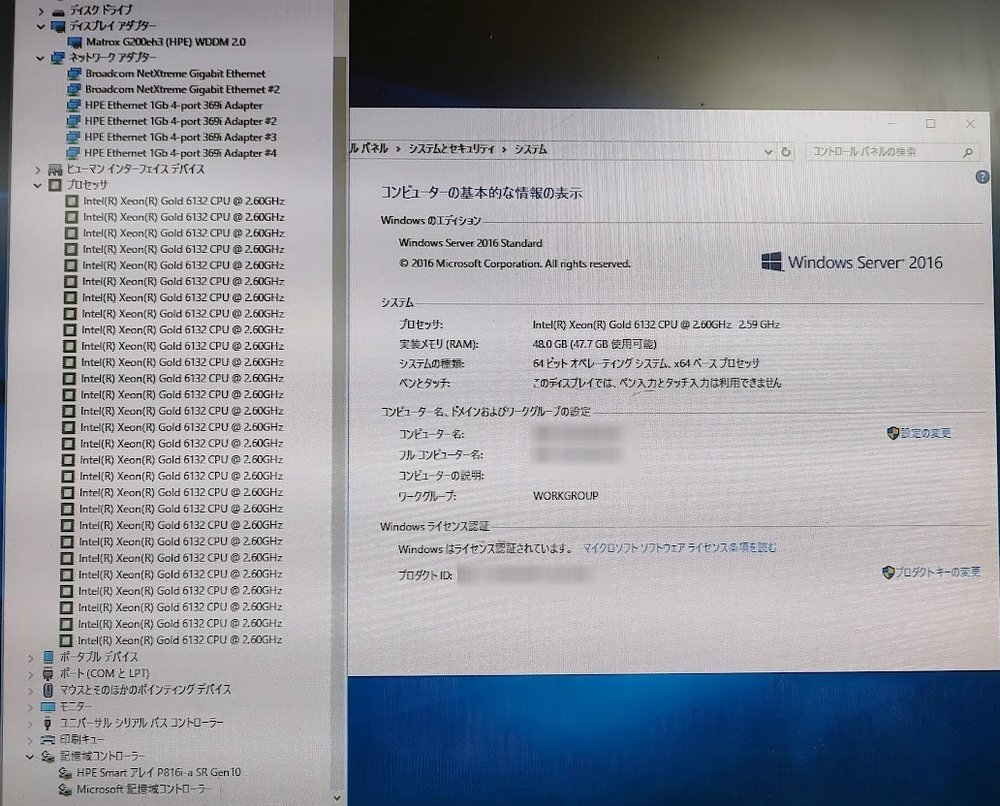This screenshot has width=1000, height=806.
Task: Select Broadcom NetXtreme Gigabit Ethernet entry
Action: (175, 73)
